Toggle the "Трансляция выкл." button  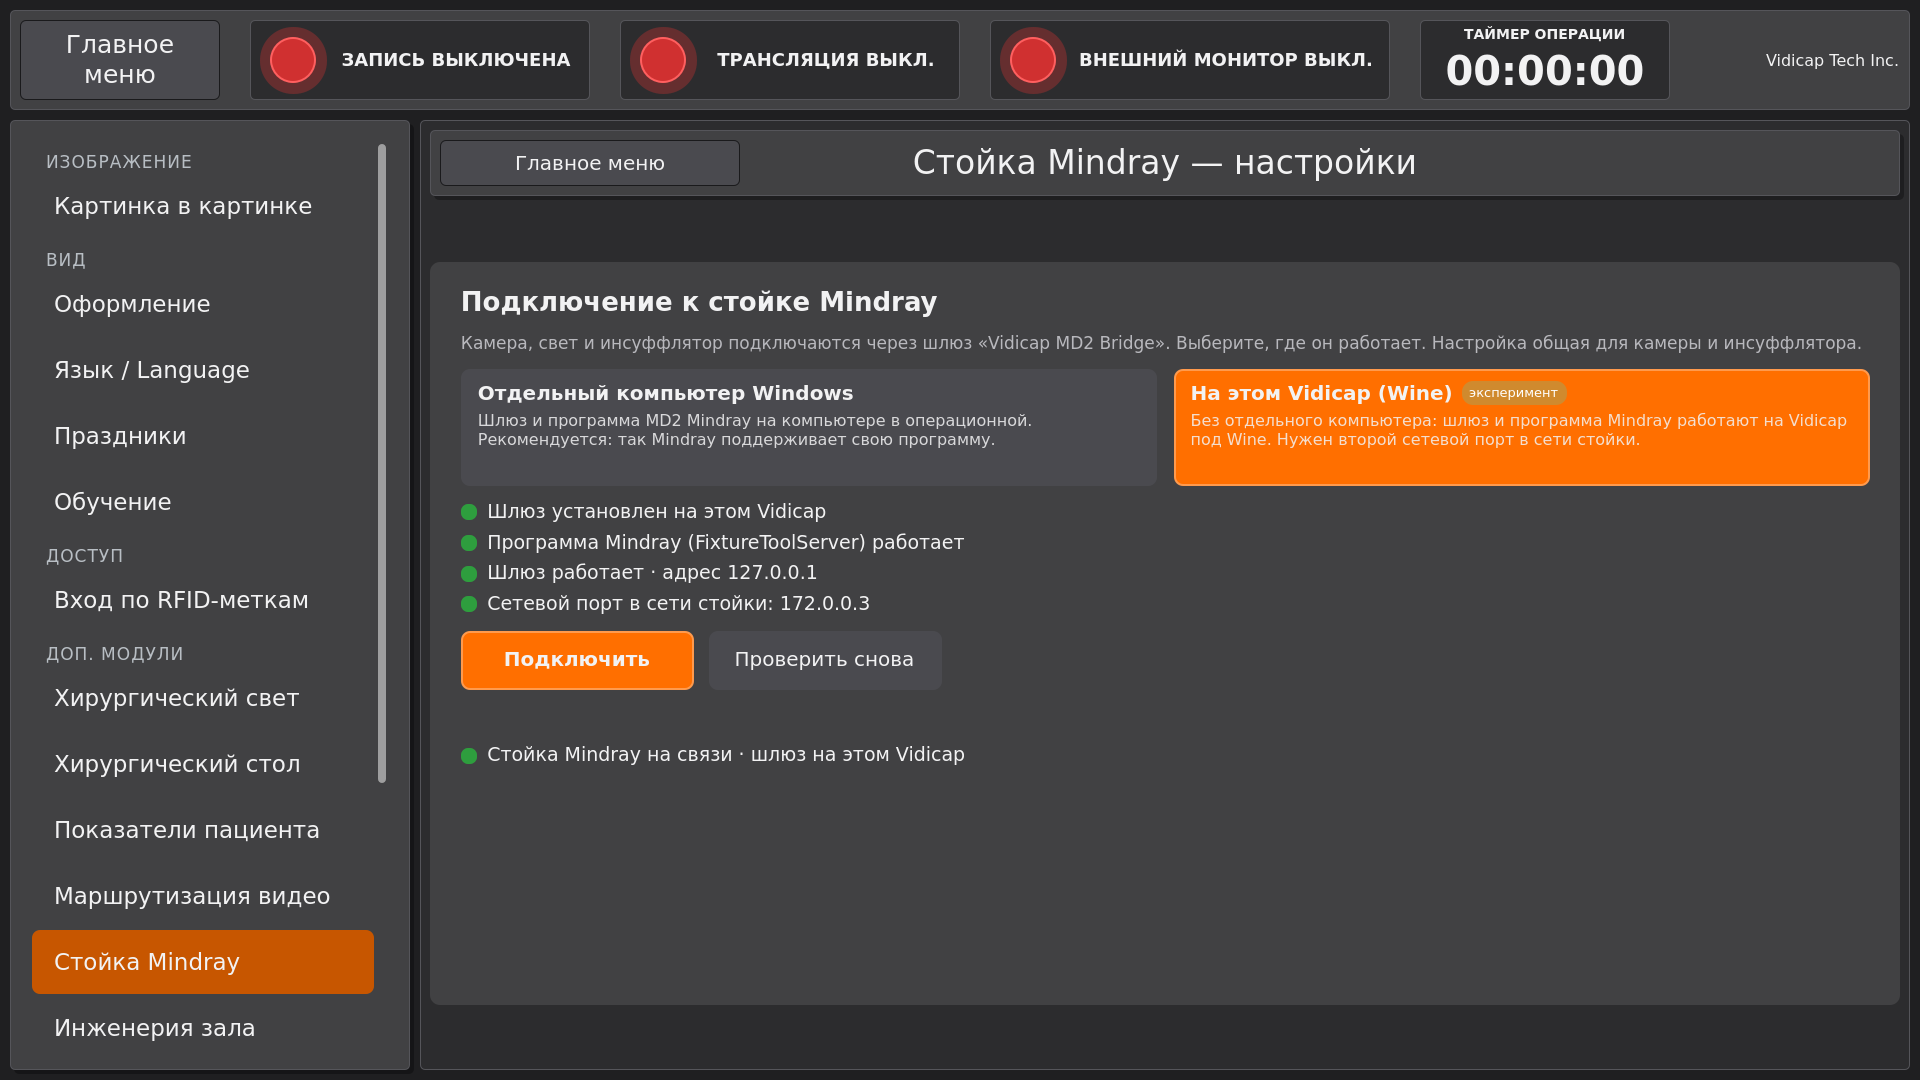[x=790, y=60]
